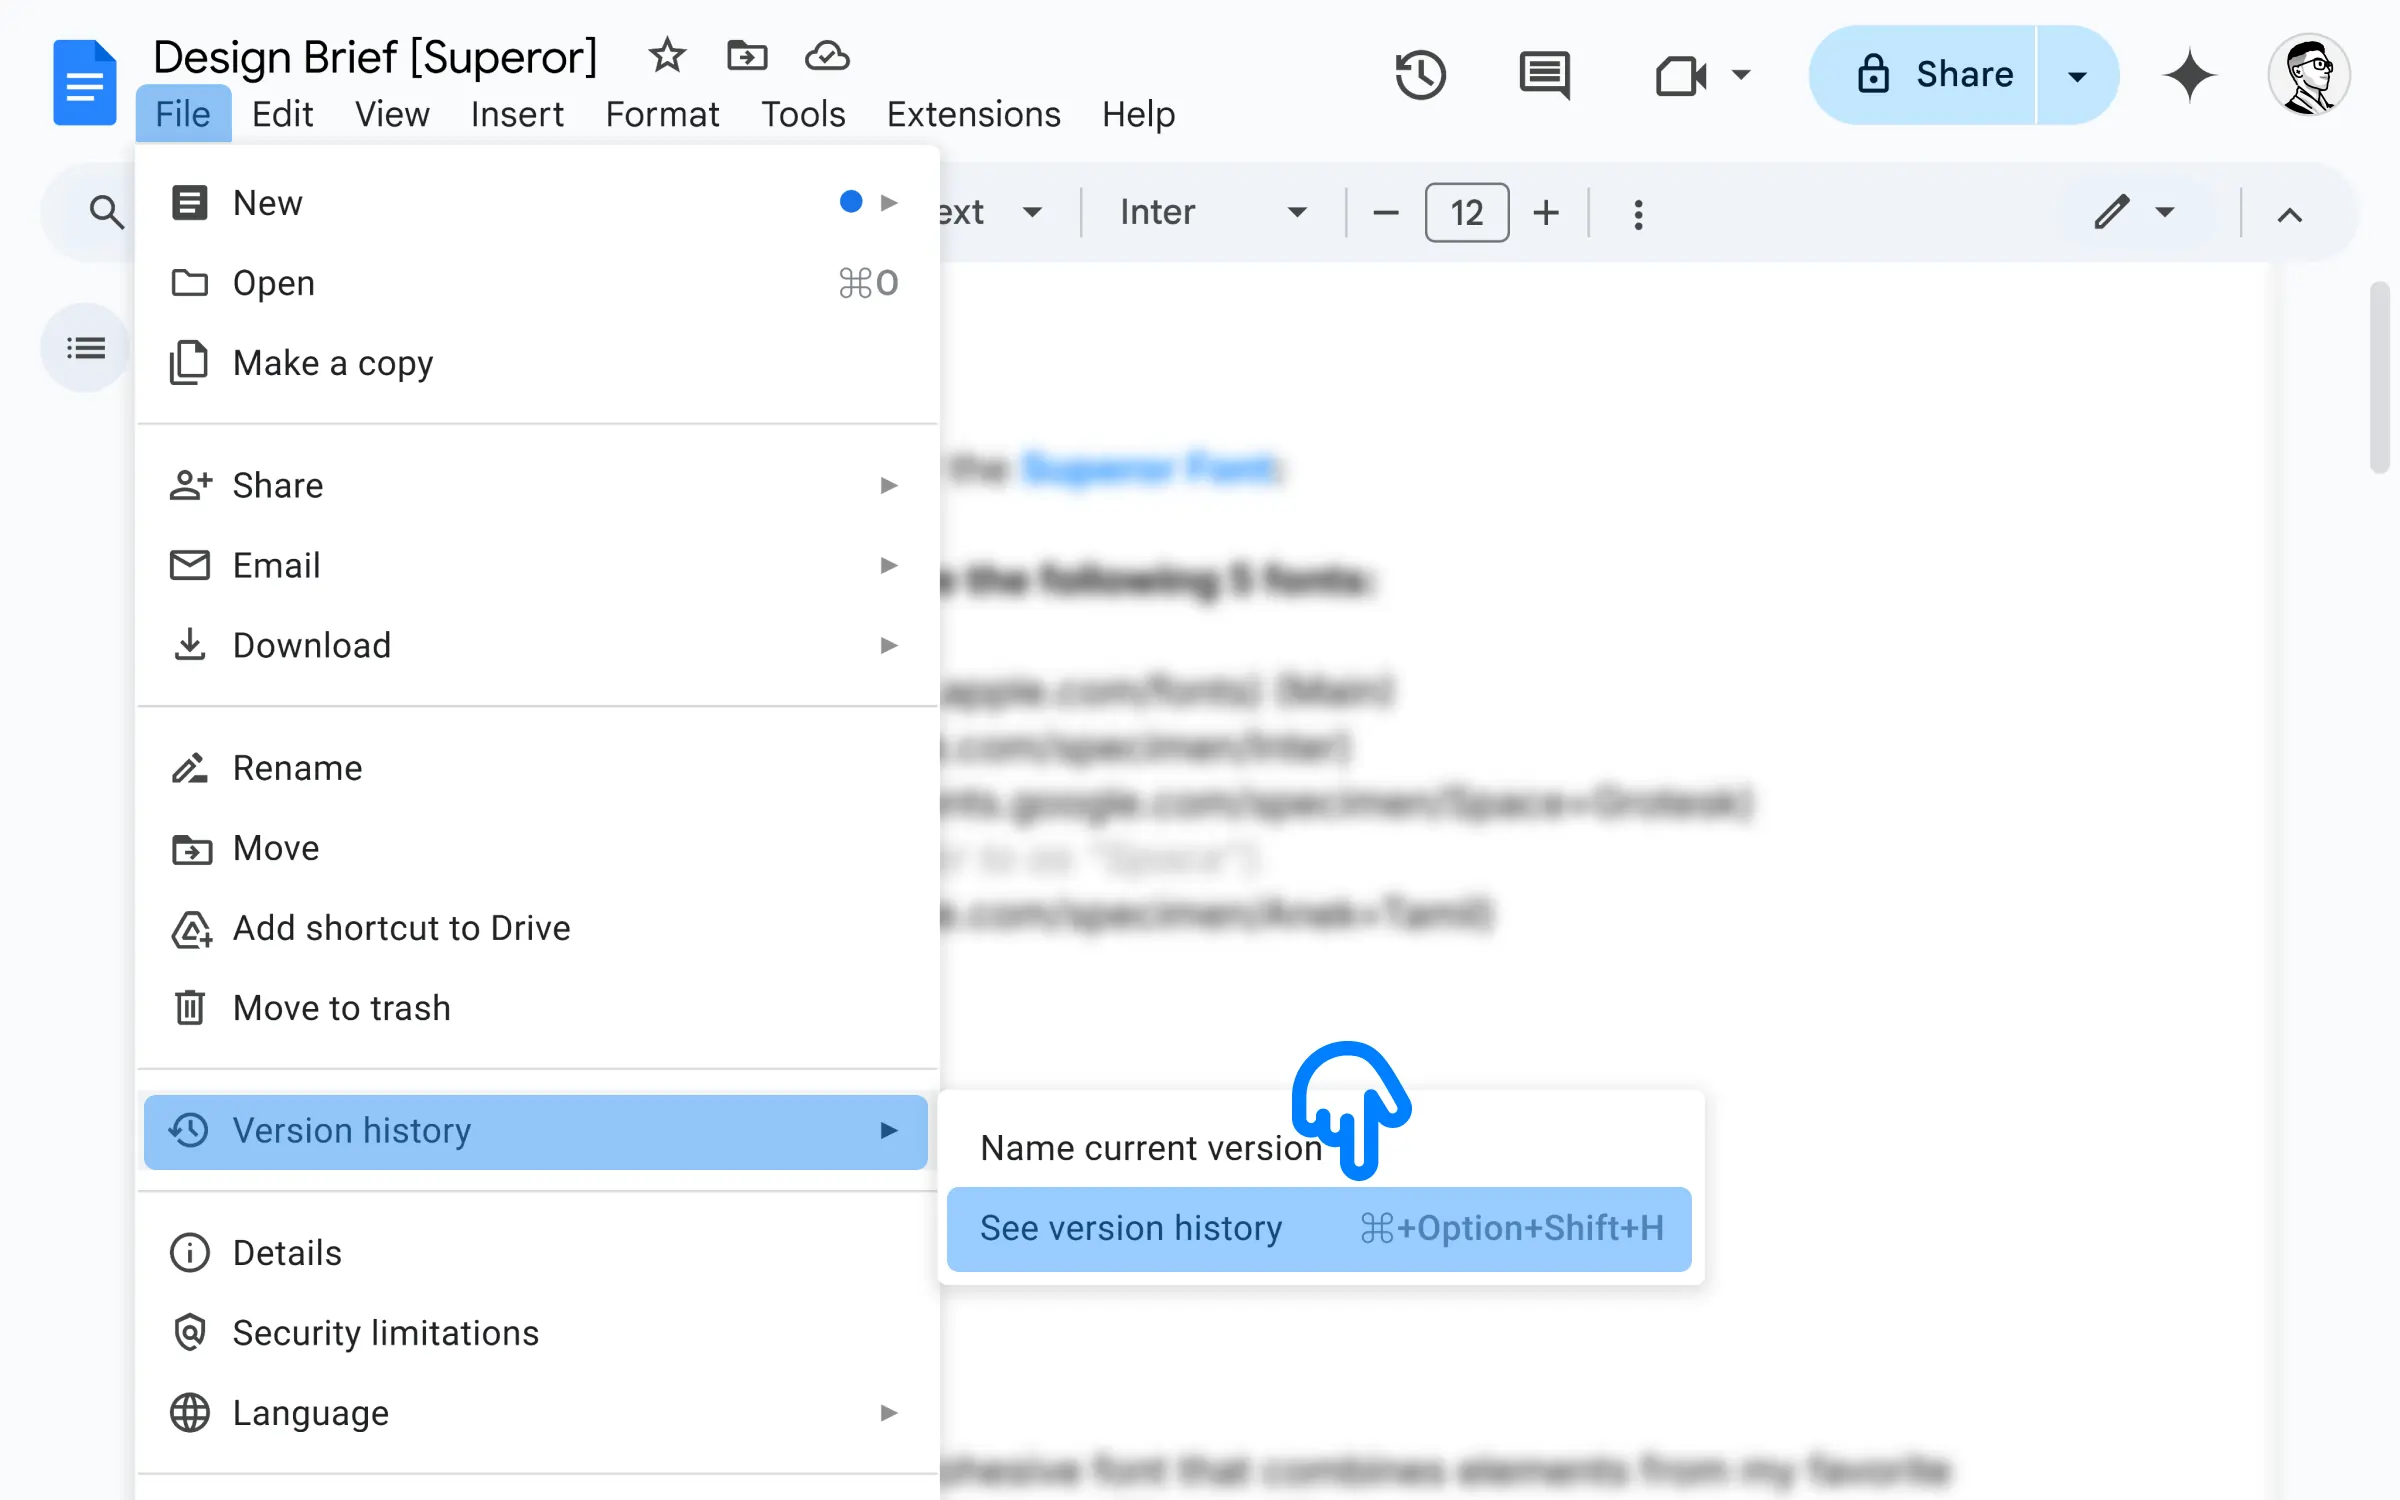Check cloud save status icon
Screen dimensions: 2400x1500
tap(827, 56)
